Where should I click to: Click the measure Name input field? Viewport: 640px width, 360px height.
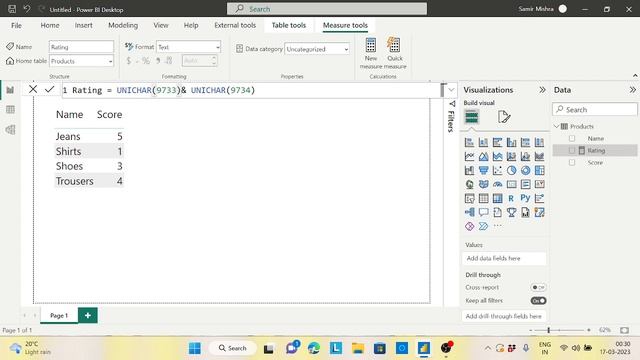pos(82,47)
